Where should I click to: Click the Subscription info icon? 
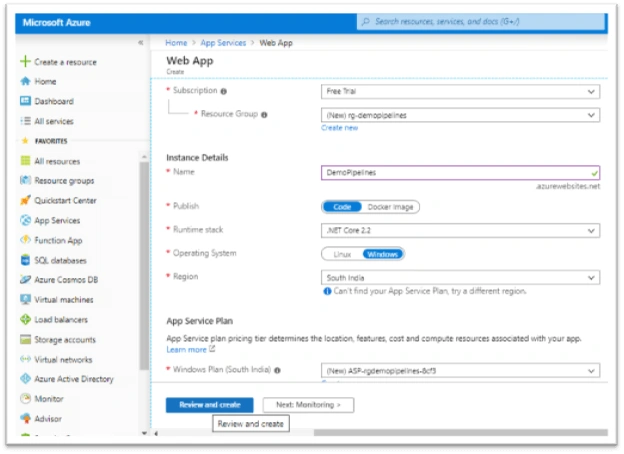(x=224, y=92)
